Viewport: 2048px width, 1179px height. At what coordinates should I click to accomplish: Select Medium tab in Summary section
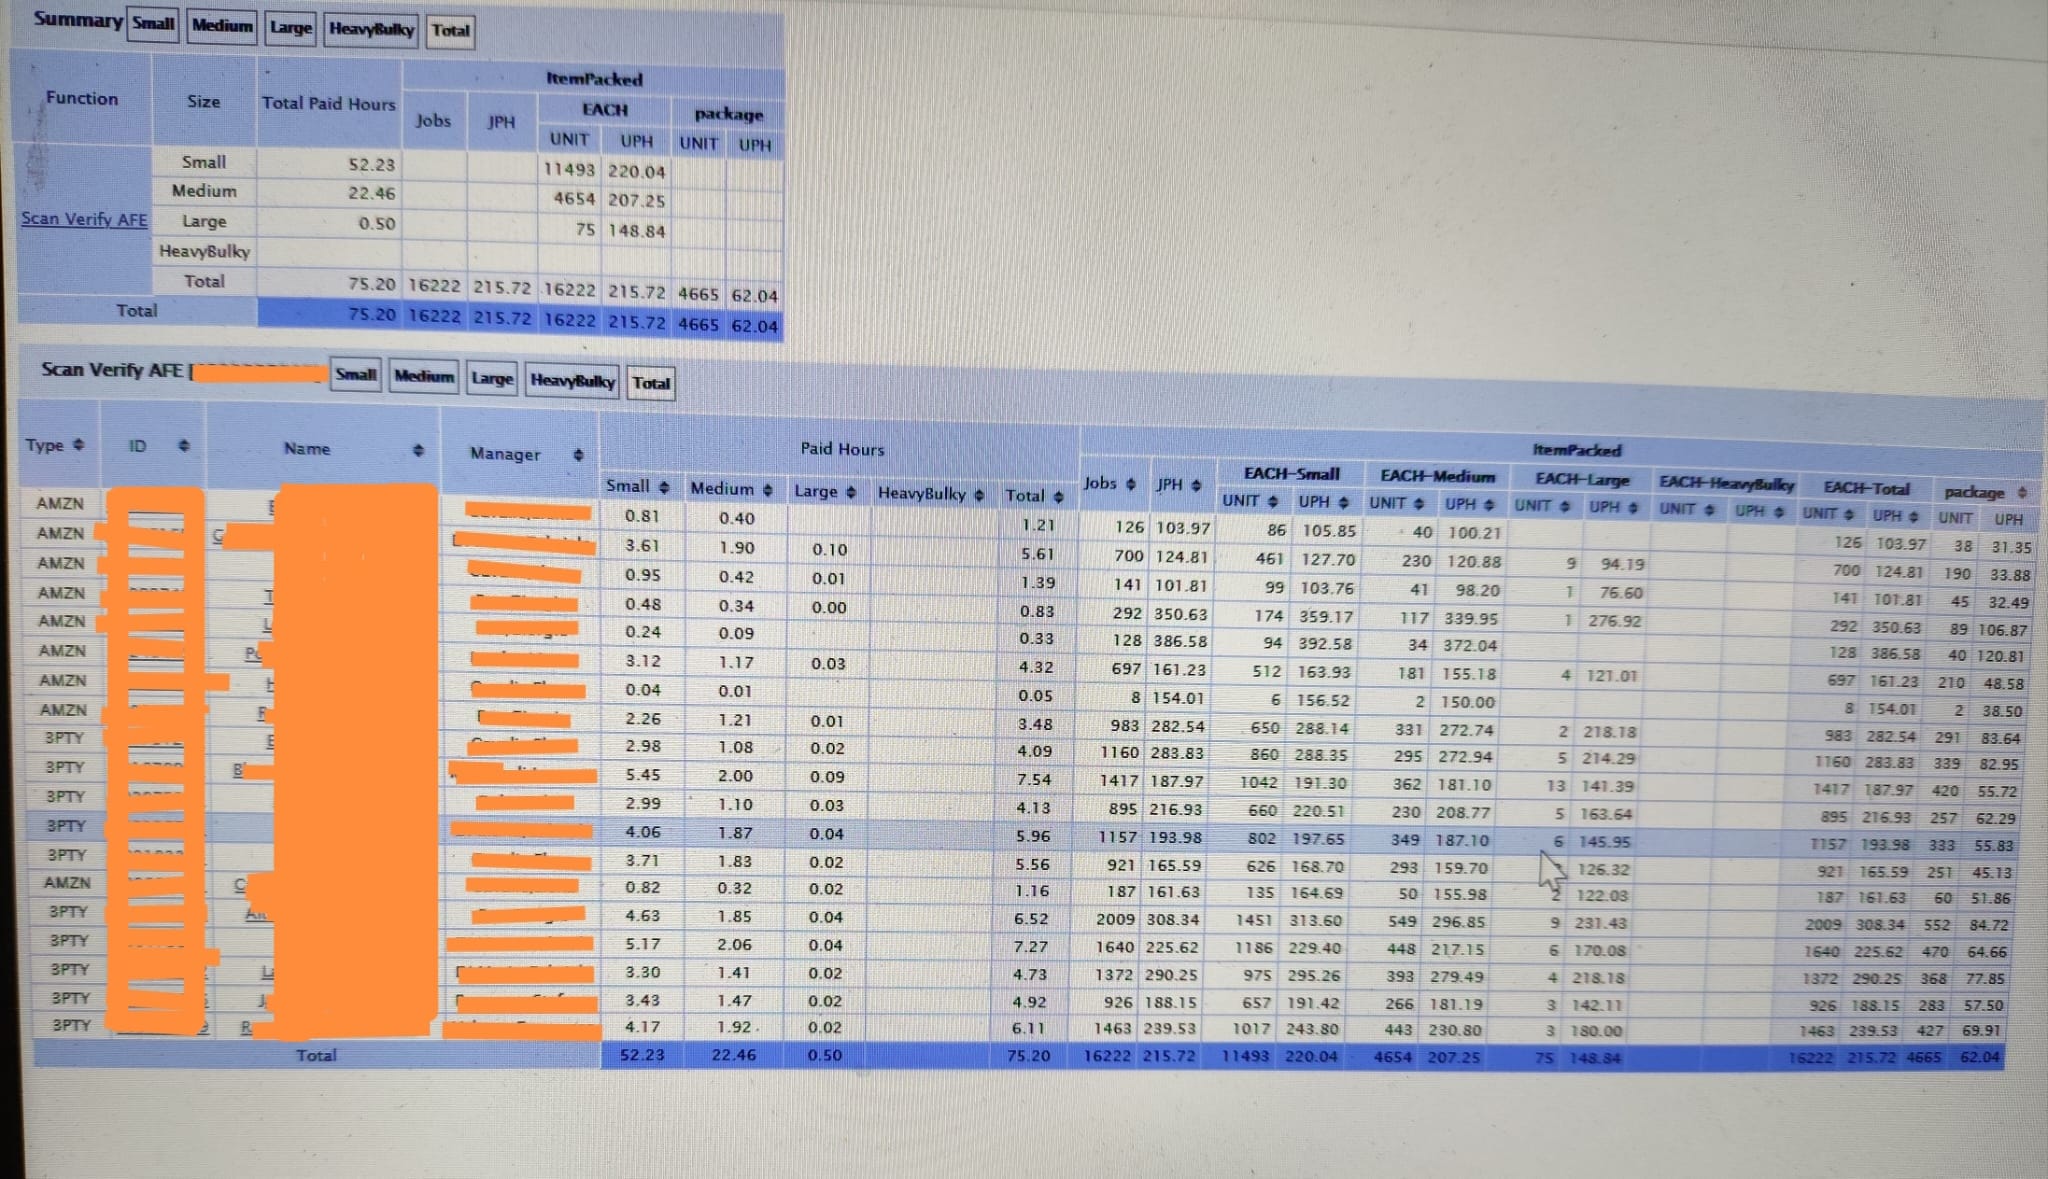coord(222,25)
